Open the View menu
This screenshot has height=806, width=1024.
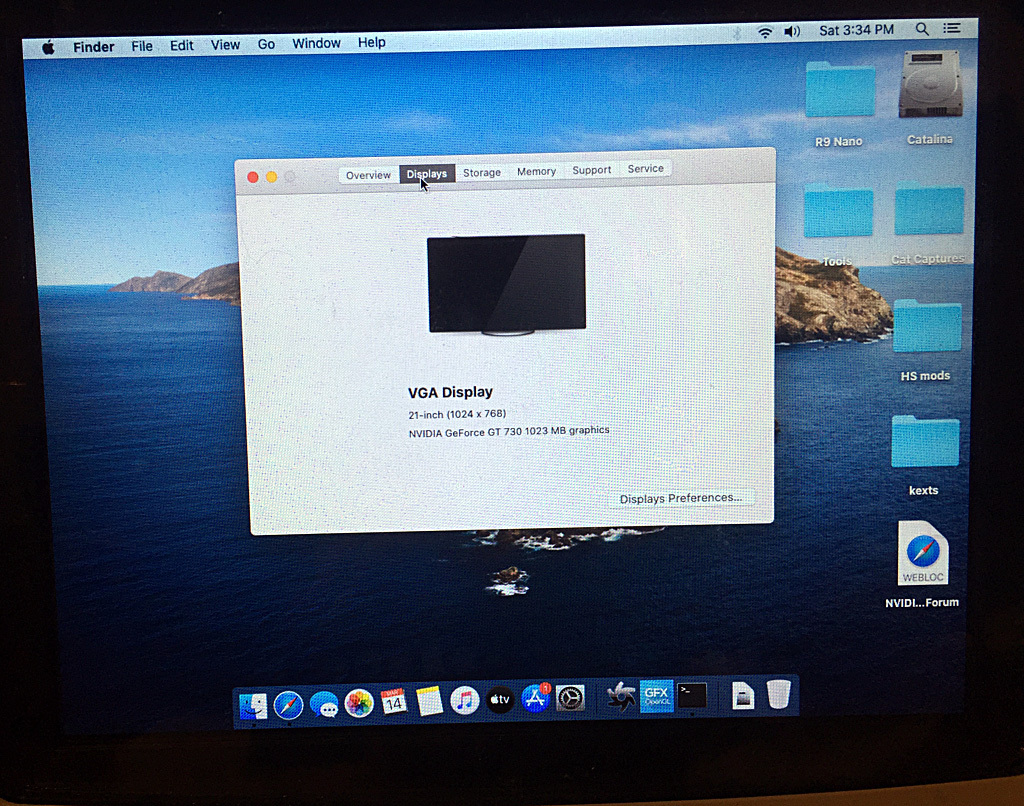[225, 44]
